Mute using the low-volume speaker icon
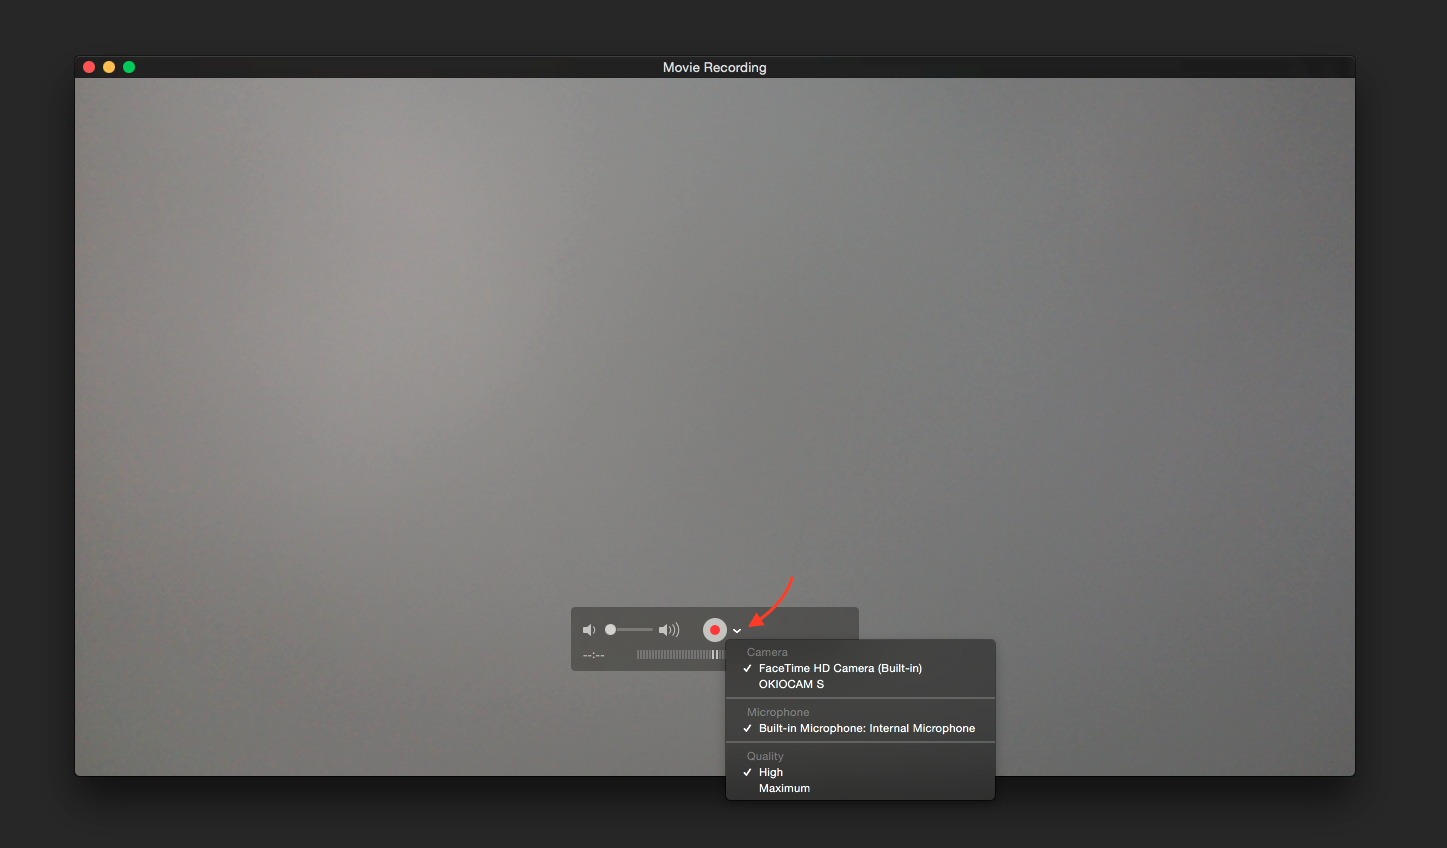The height and width of the screenshot is (848, 1447). click(589, 630)
